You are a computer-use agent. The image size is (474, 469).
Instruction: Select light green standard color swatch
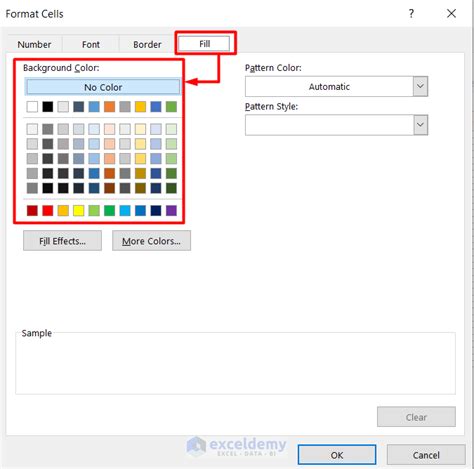94,210
